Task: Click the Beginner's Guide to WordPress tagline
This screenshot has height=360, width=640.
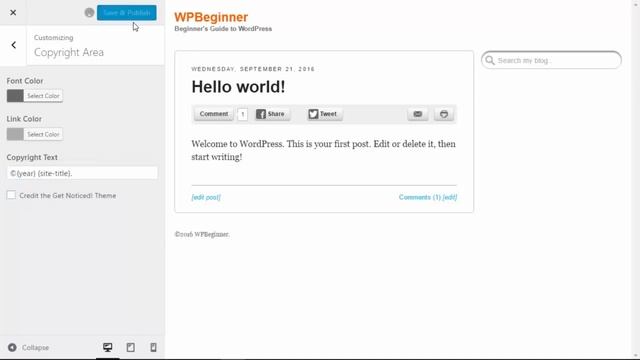Action: (223, 29)
